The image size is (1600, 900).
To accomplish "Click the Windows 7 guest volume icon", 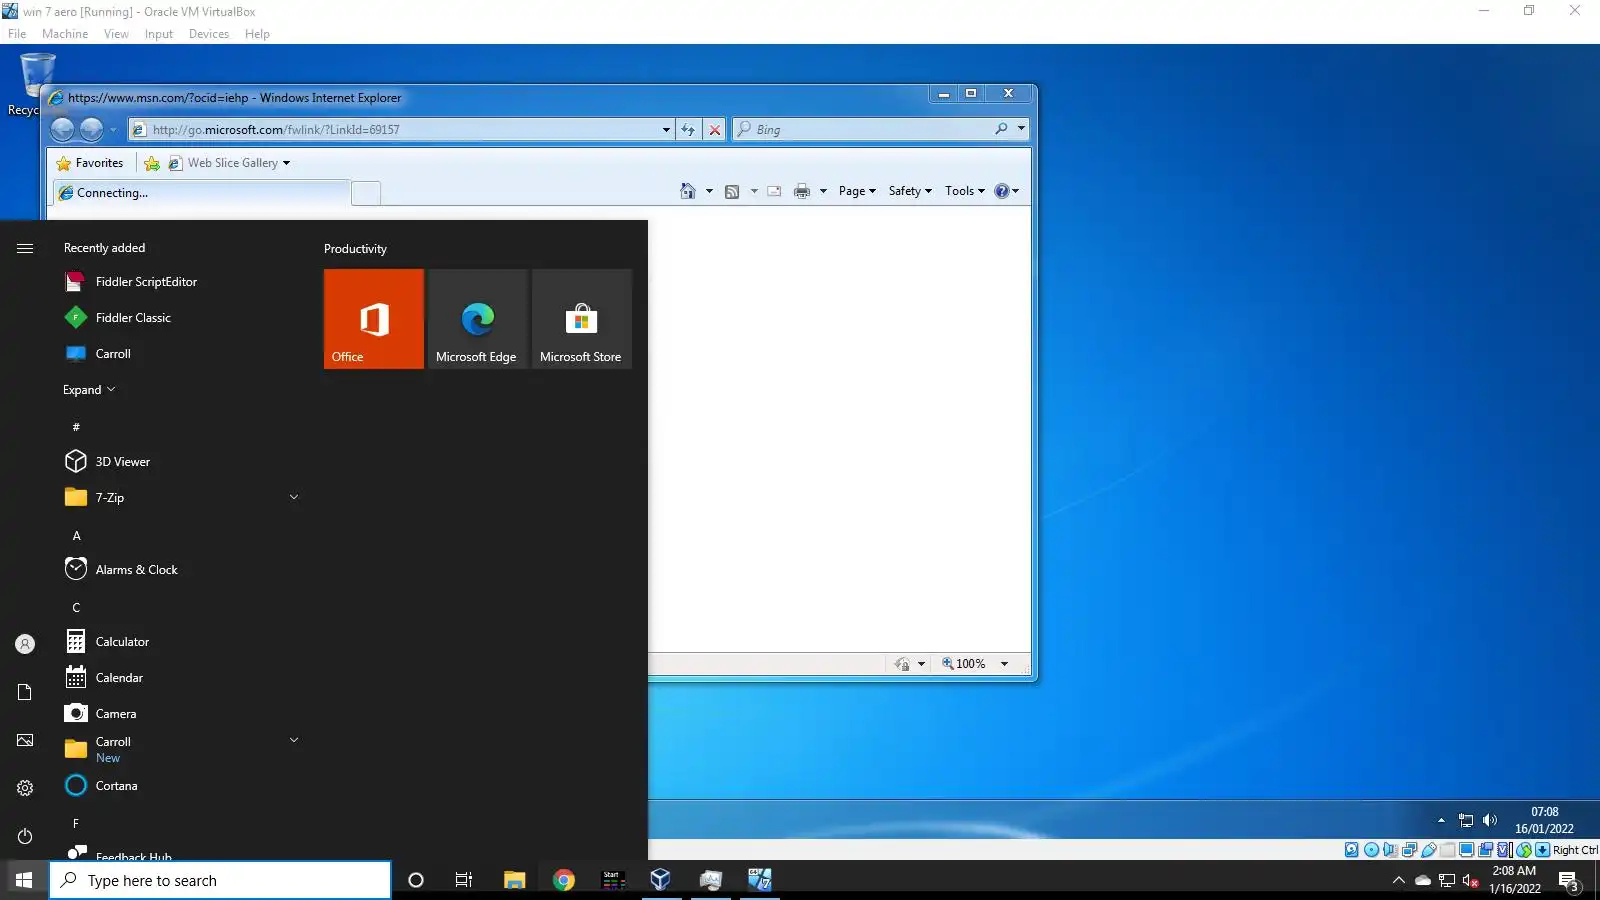I will [x=1490, y=820].
